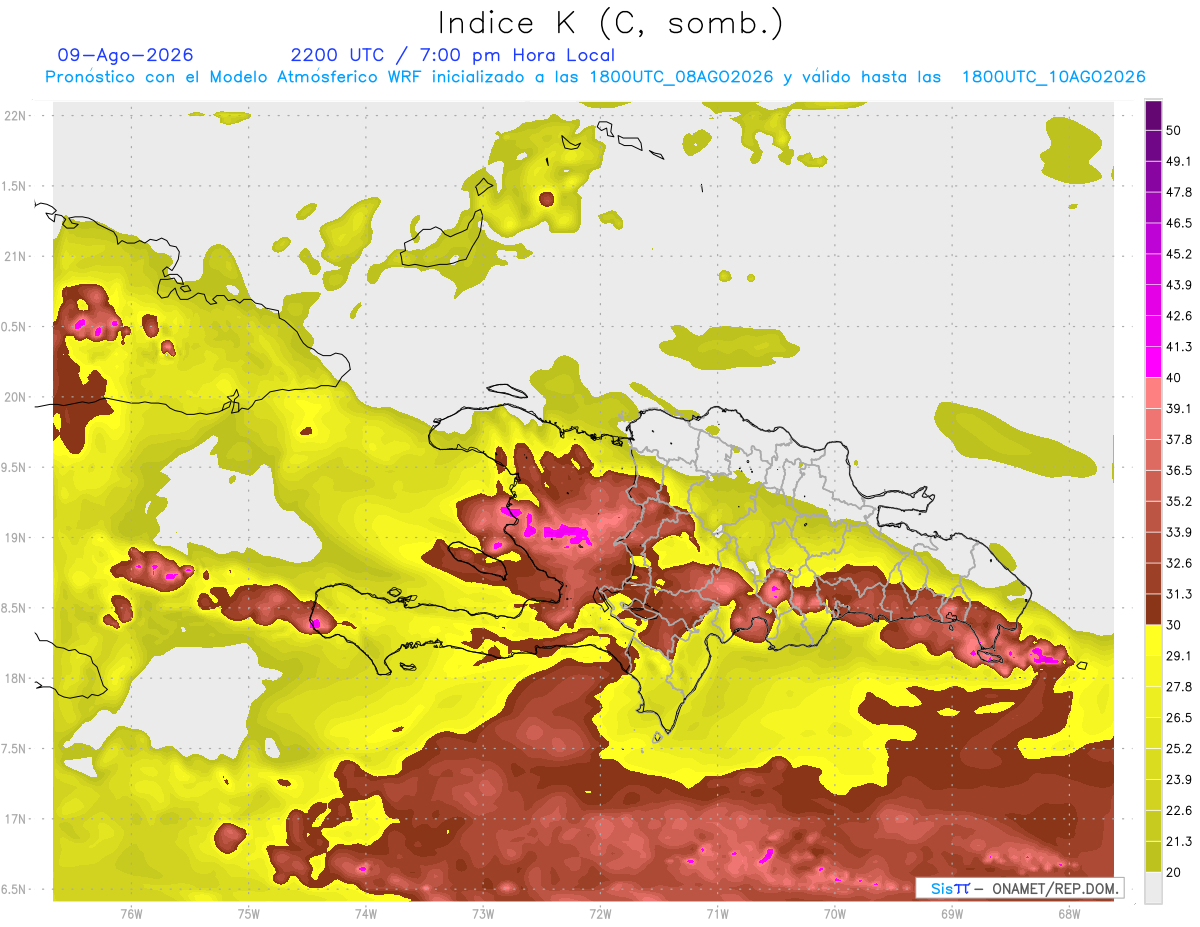
Task: Click the colorbar value 36.5
Action: [1179, 470]
